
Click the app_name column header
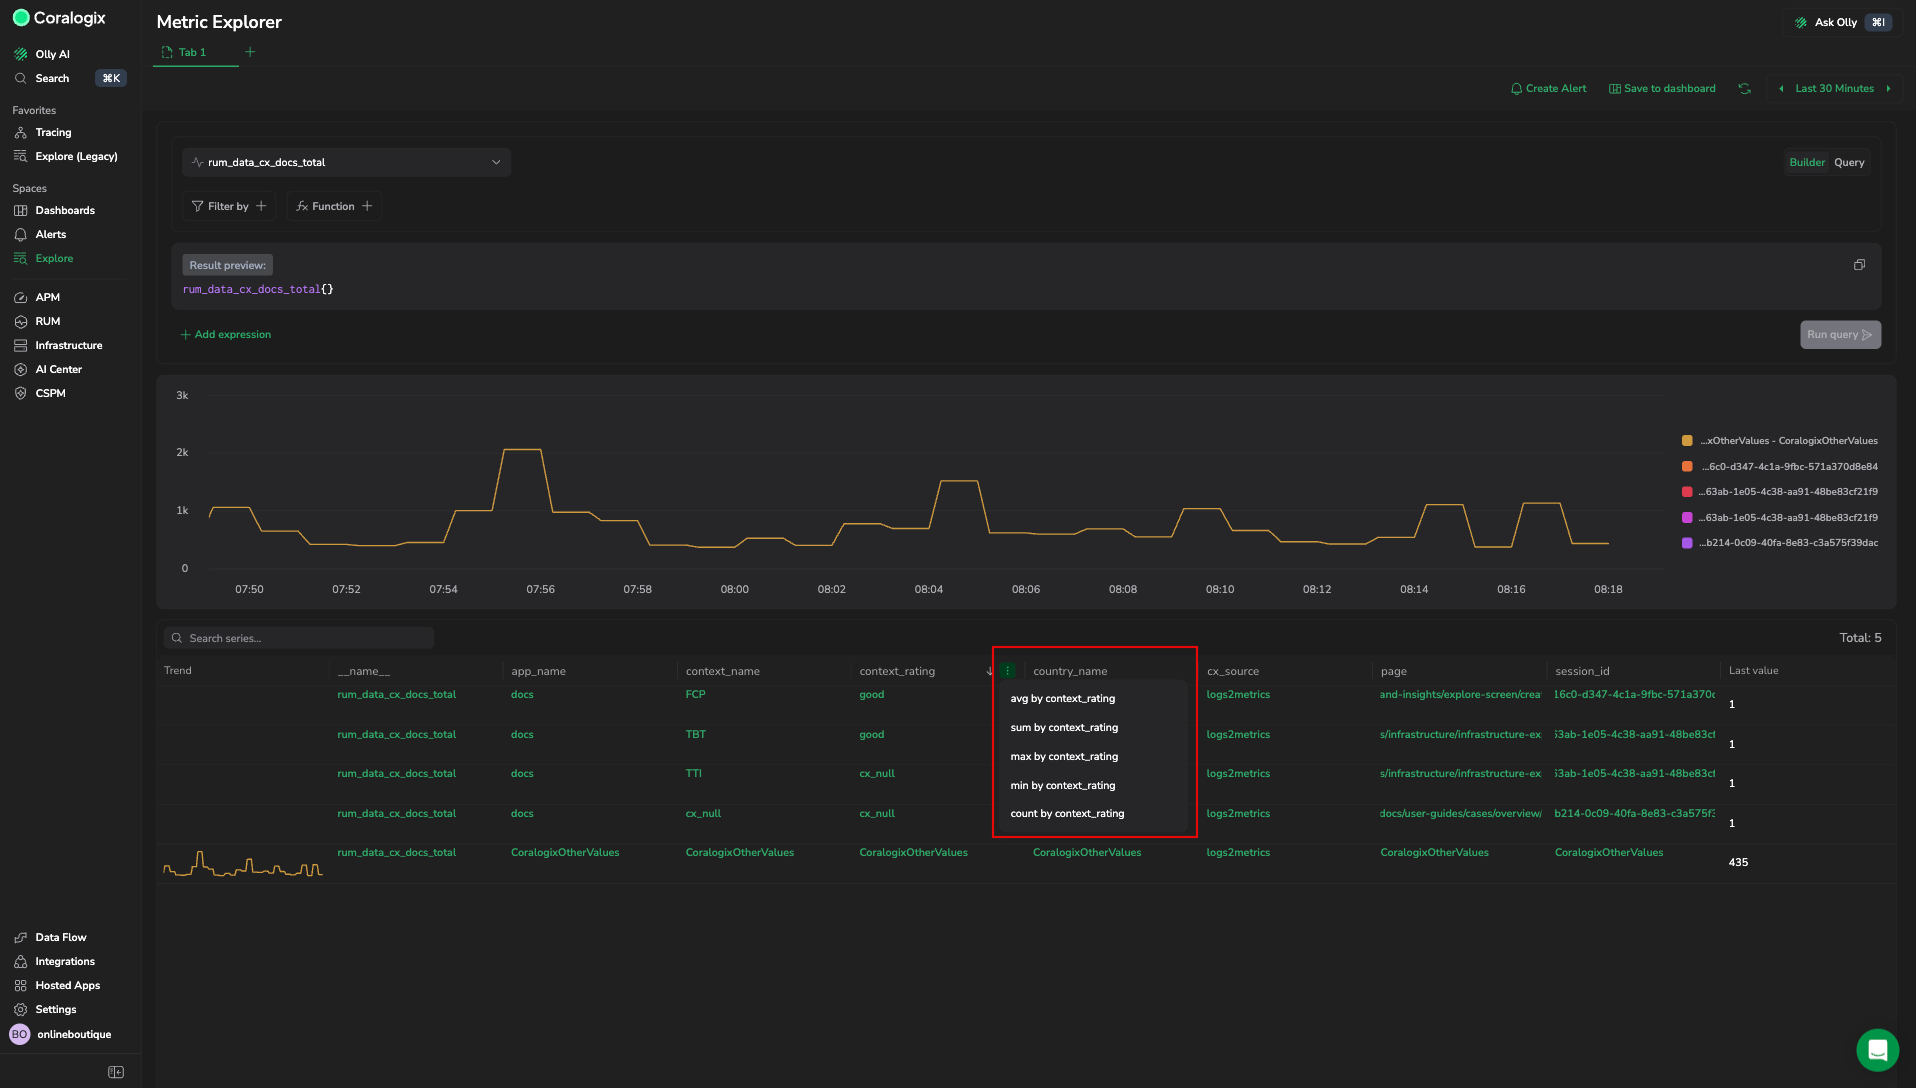click(x=538, y=671)
